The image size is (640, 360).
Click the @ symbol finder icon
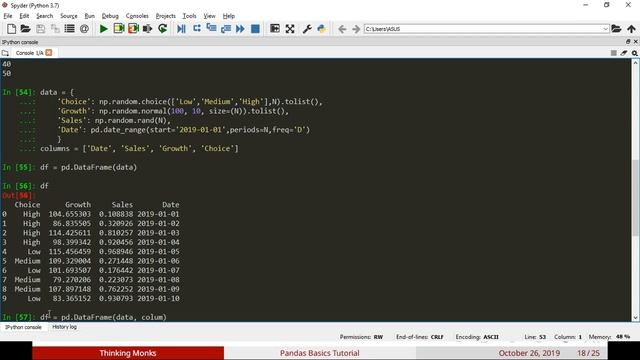pos(84,29)
